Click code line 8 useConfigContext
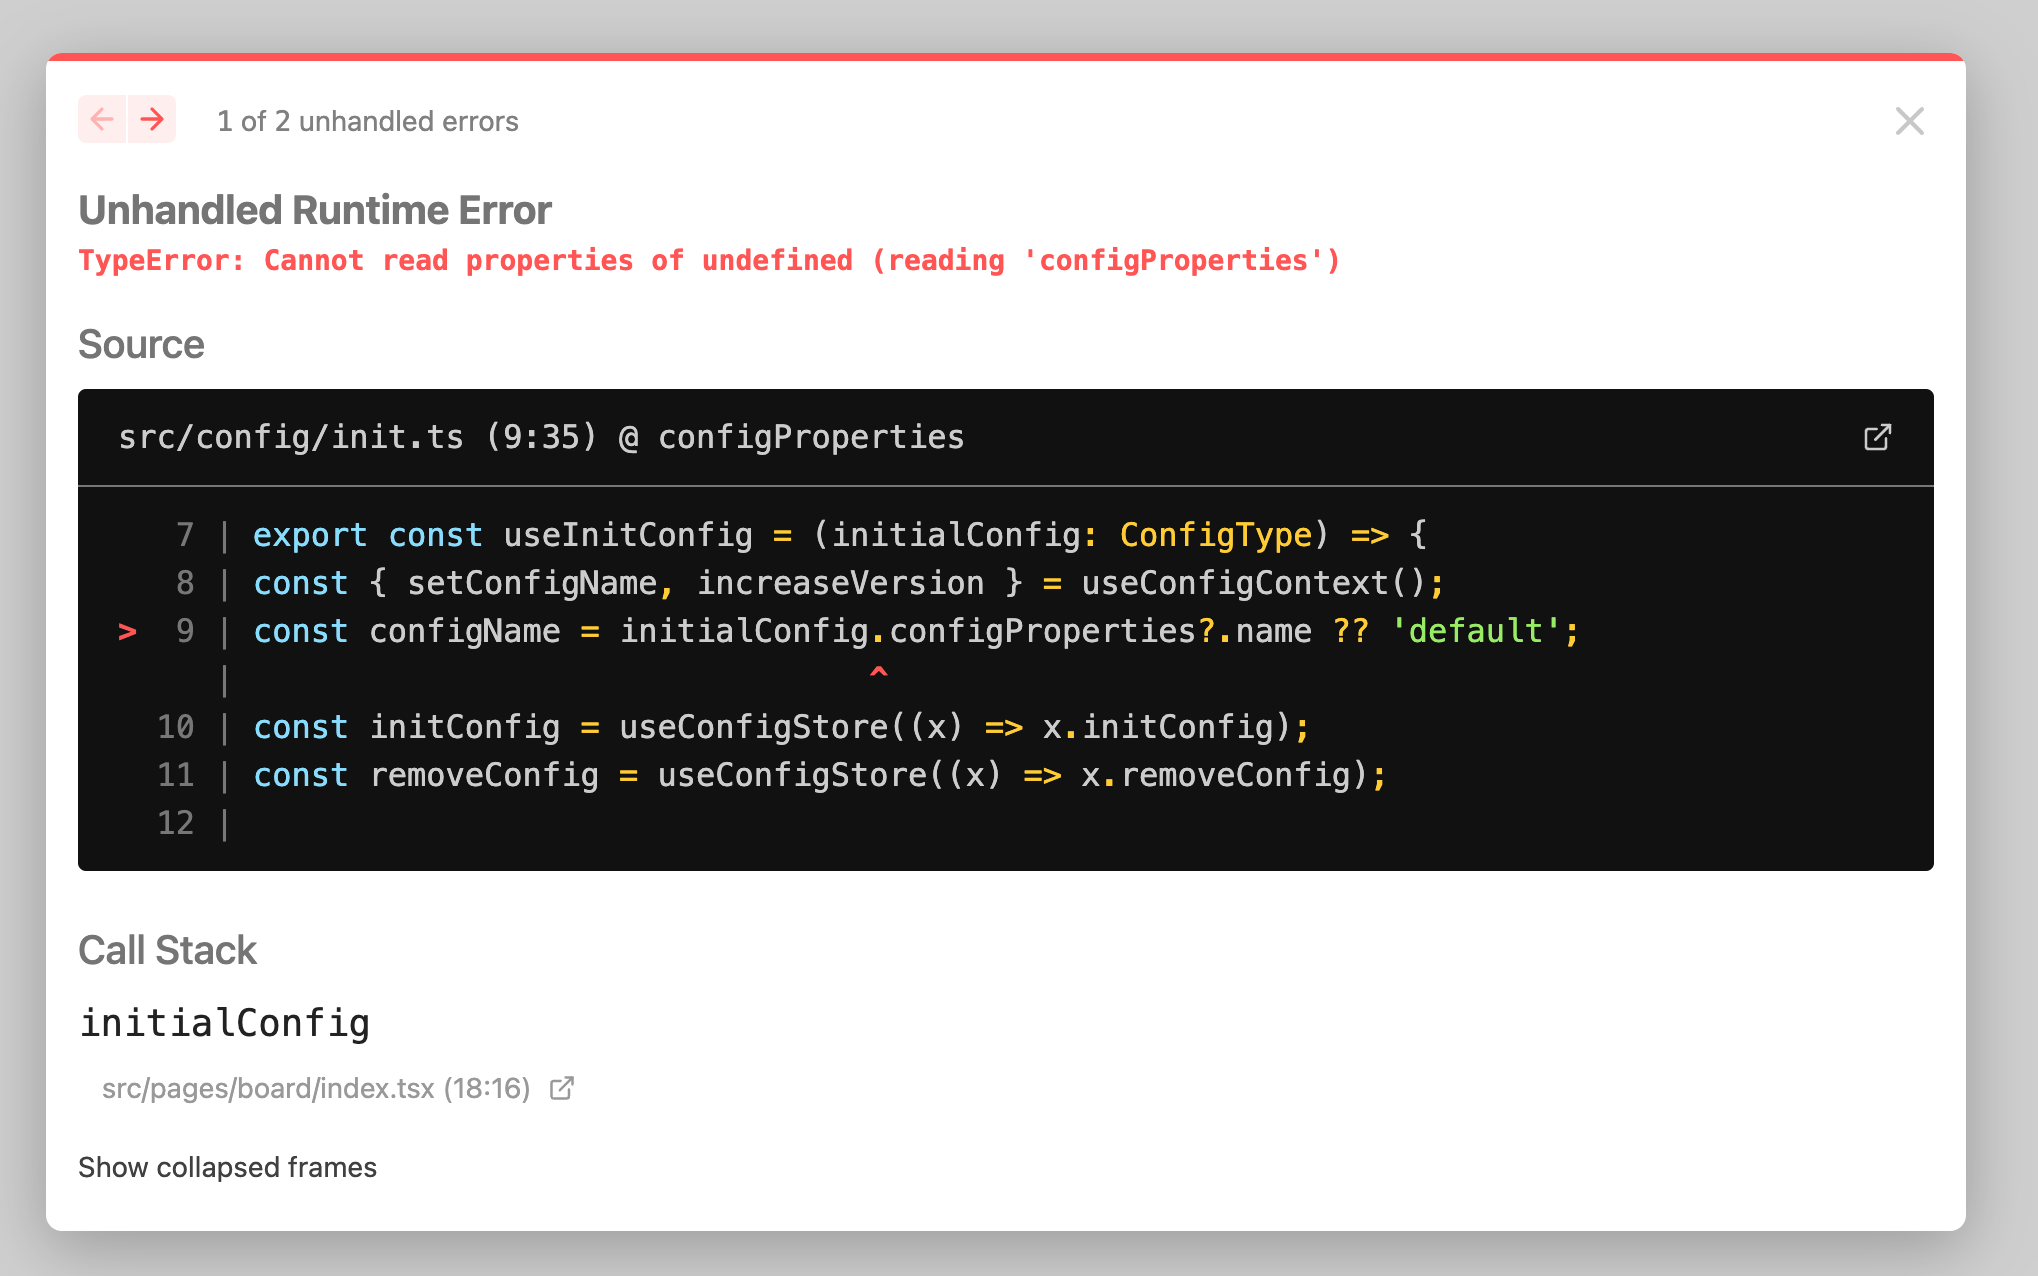 click(849, 583)
